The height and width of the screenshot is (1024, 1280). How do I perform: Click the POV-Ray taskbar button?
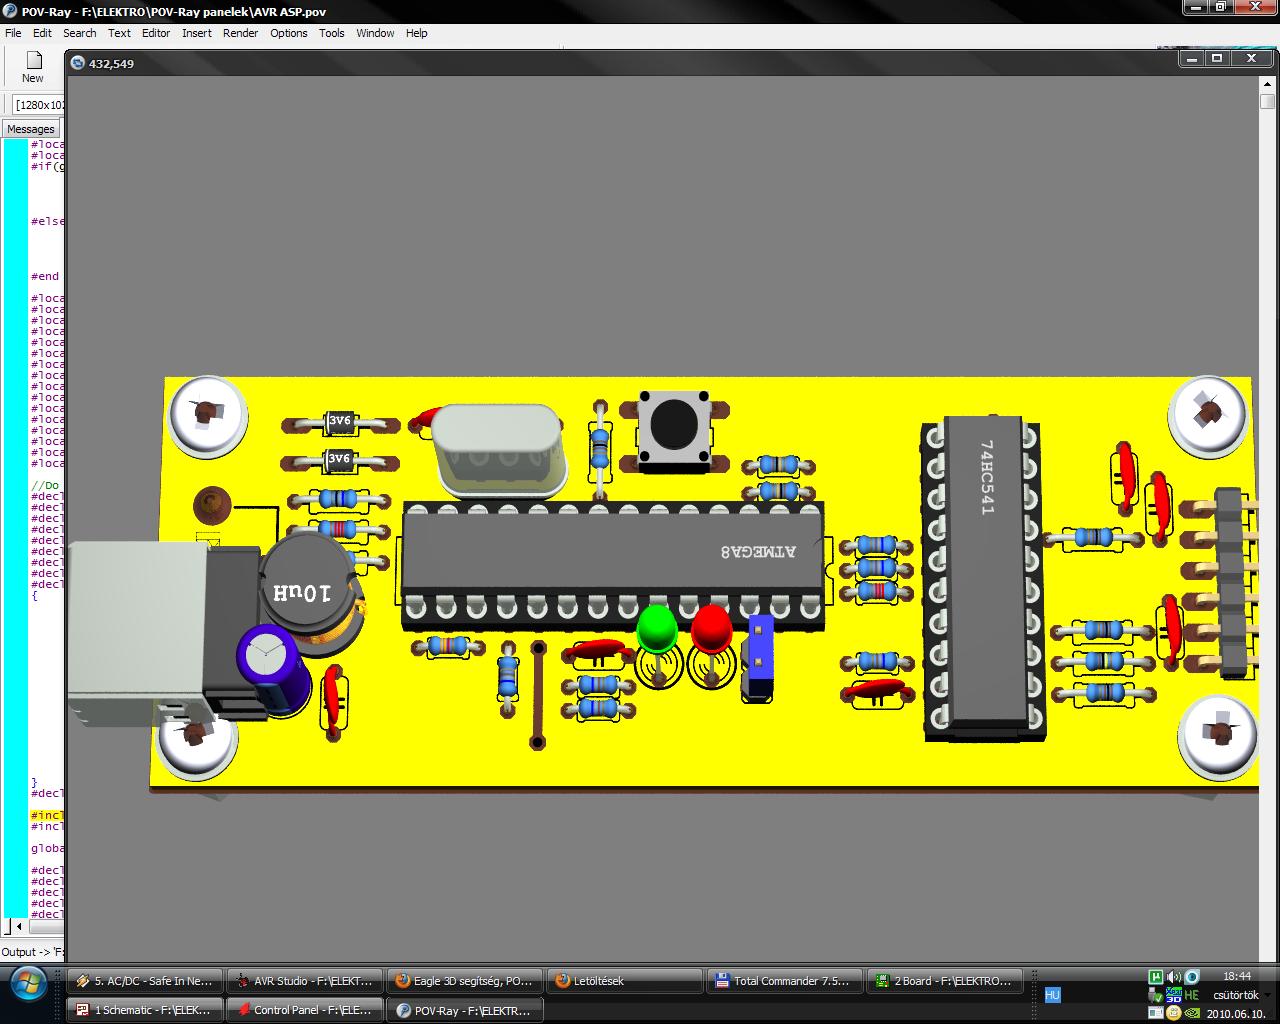coord(465,1010)
